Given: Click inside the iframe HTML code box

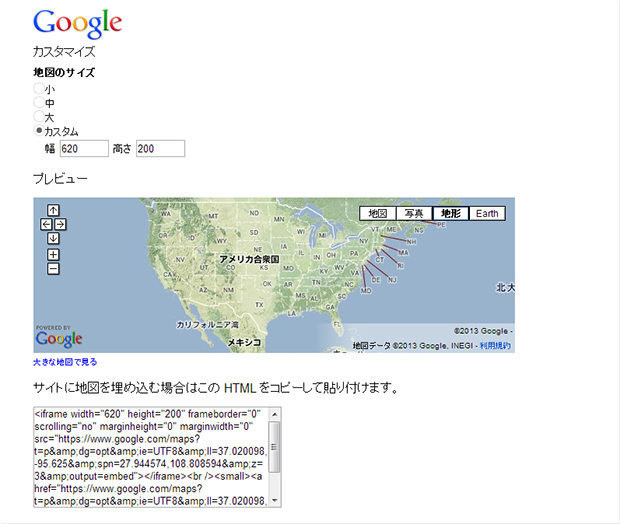Looking at the screenshot, I should click(151, 457).
